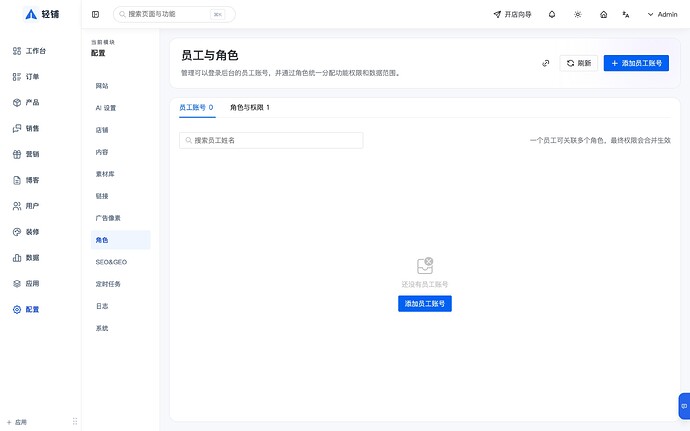The image size is (690, 431).
Task: Click the 配置 gear icon
Action: point(17,309)
